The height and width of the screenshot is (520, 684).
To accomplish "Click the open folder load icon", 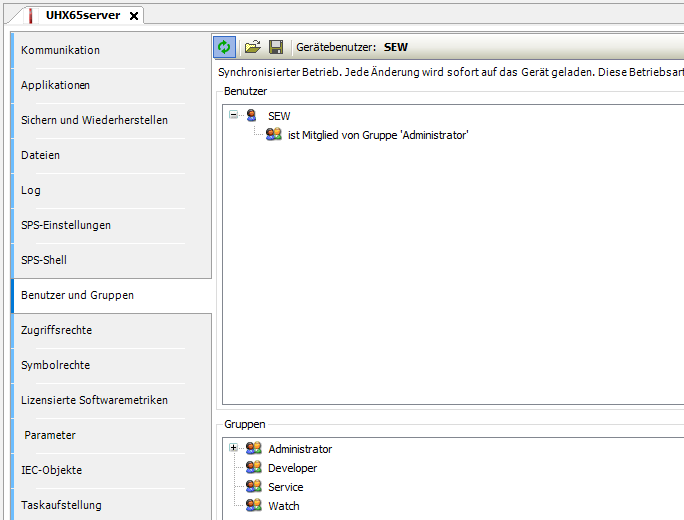I will tap(253, 47).
